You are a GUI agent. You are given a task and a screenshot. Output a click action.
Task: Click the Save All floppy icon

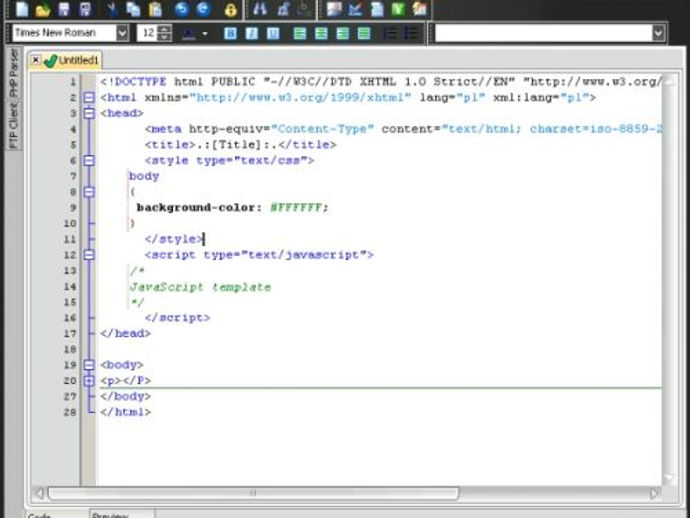[86, 9]
